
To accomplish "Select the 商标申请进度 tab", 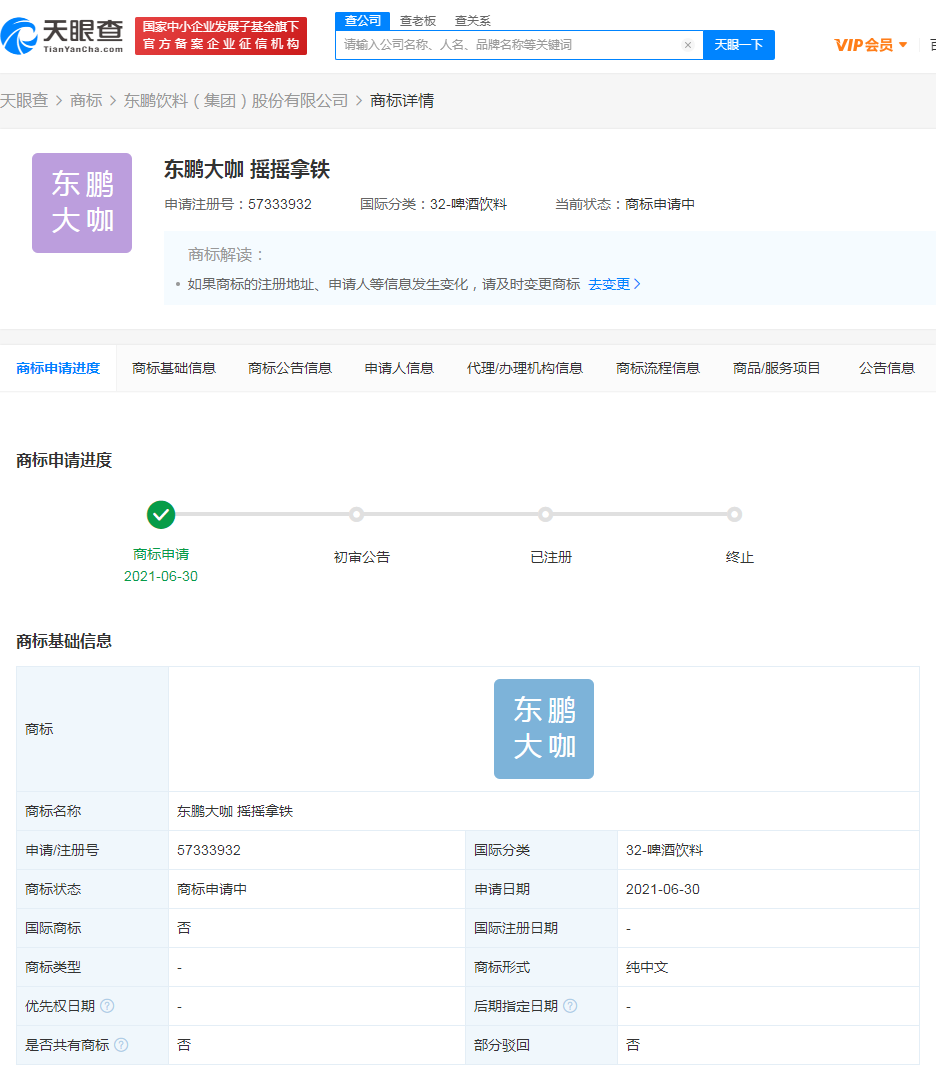I will (58, 368).
